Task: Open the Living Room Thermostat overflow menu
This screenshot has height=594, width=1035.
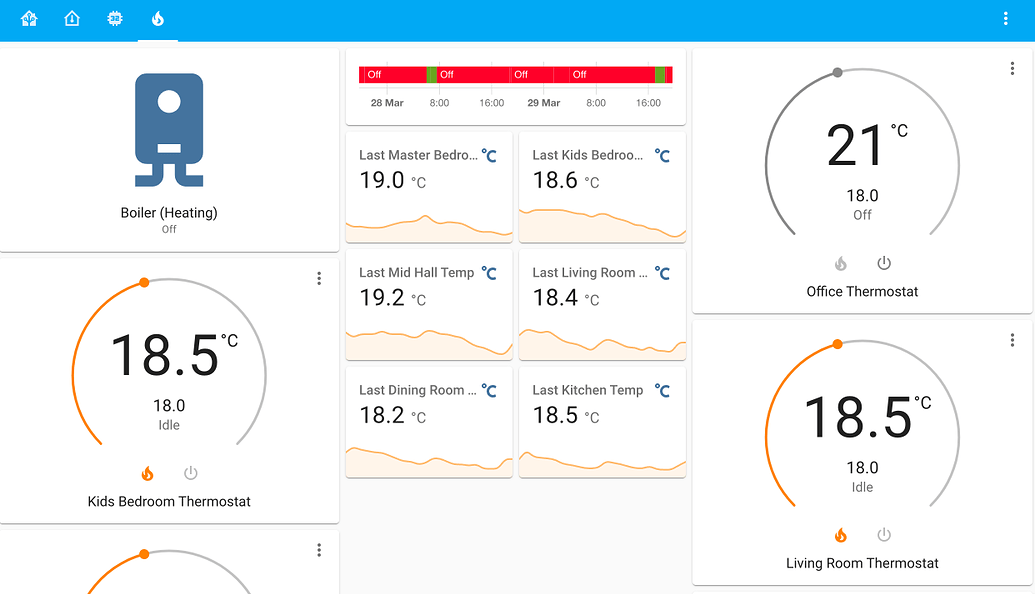Action: pos(1012,339)
